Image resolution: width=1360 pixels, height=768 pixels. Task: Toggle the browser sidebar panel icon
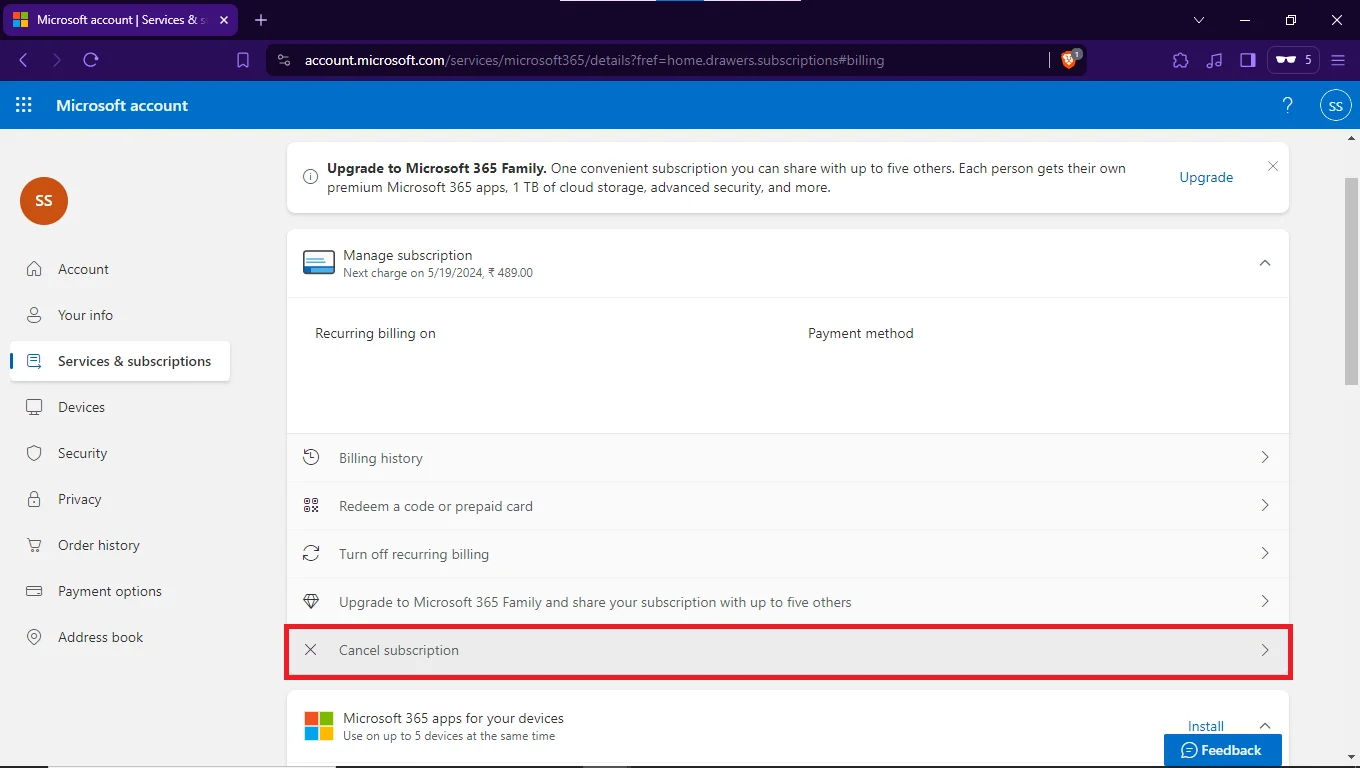click(1248, 60)
